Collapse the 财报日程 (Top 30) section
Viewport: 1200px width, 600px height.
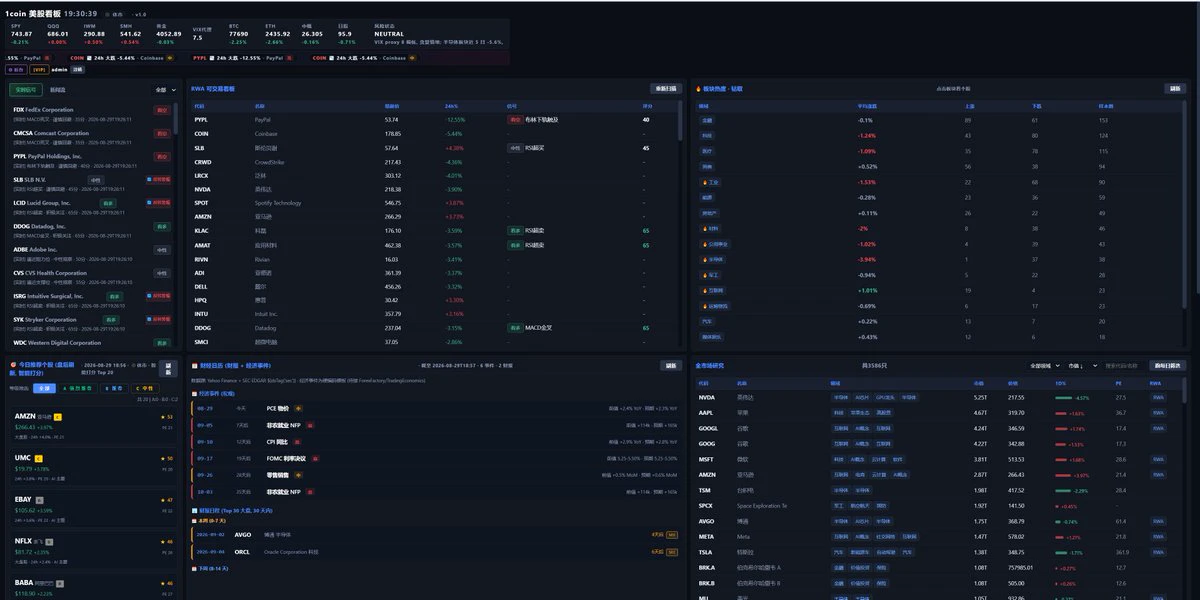(231, 510)
